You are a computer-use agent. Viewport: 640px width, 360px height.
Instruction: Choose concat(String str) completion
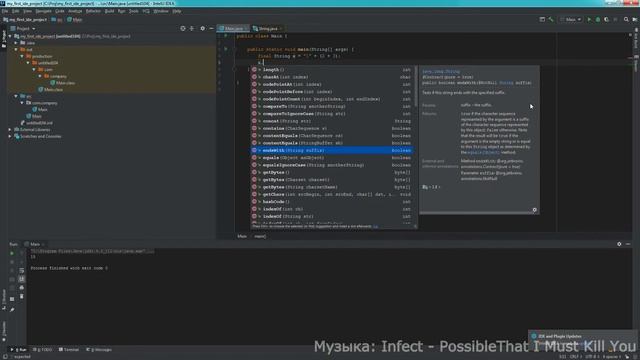click(x=331, y=121)
